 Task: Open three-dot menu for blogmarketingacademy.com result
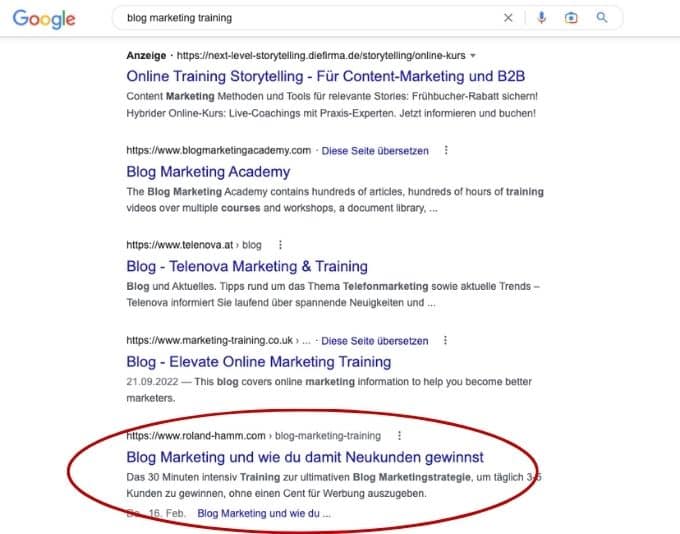446,150
